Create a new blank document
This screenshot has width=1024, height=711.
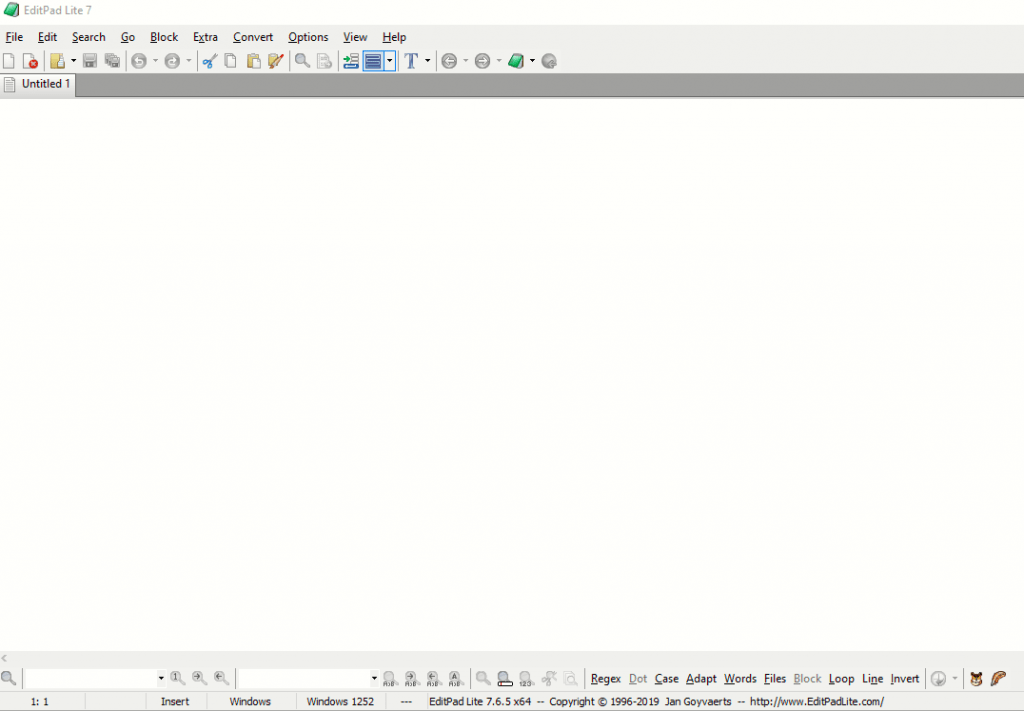tap(9, 61)
